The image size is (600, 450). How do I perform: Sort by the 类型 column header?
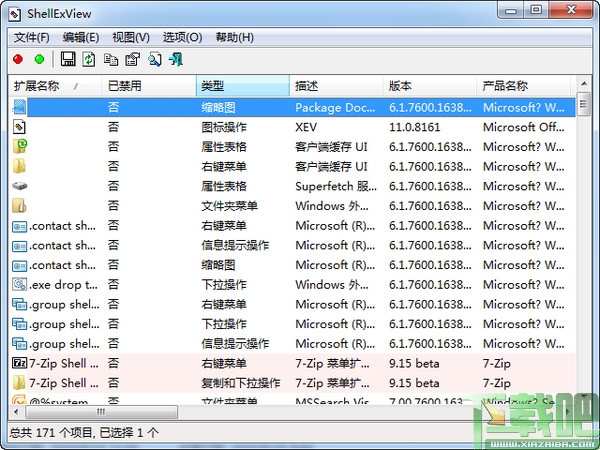click(243, 86)
